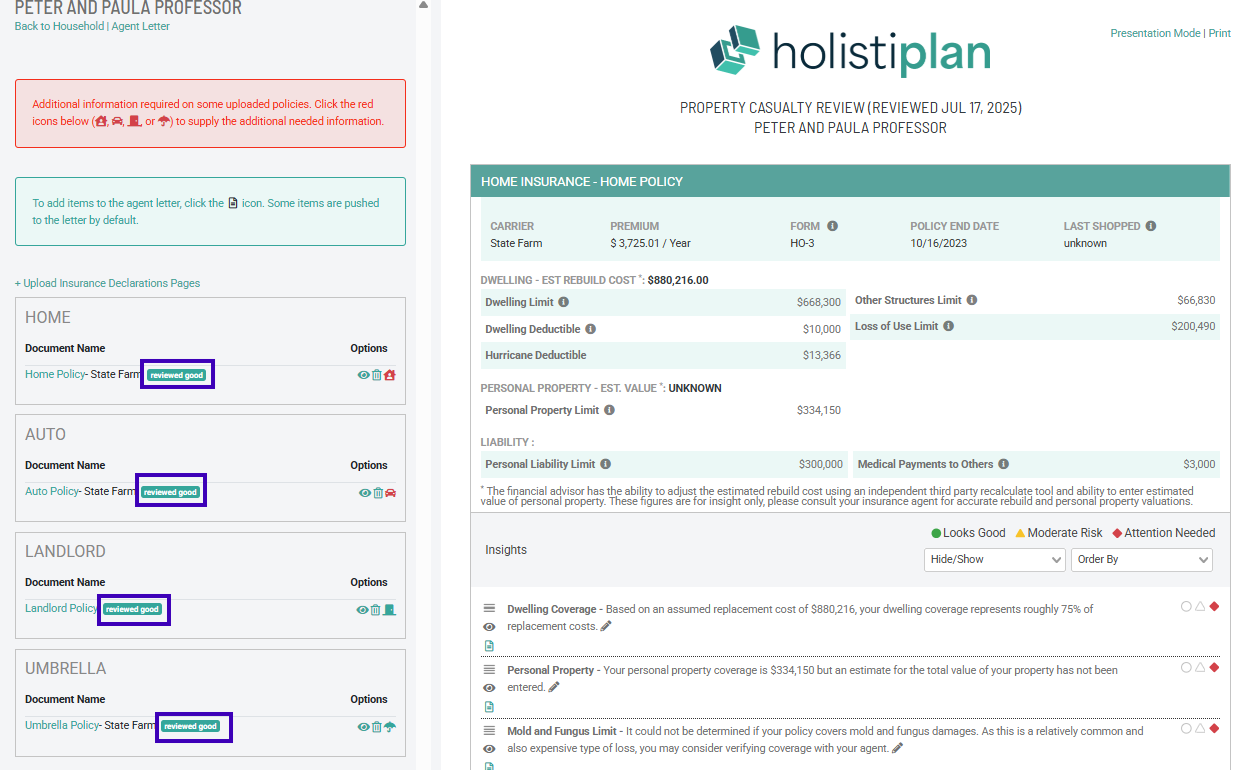
Task: Switch to Presentation Mode
Action: pos(1155,33)
